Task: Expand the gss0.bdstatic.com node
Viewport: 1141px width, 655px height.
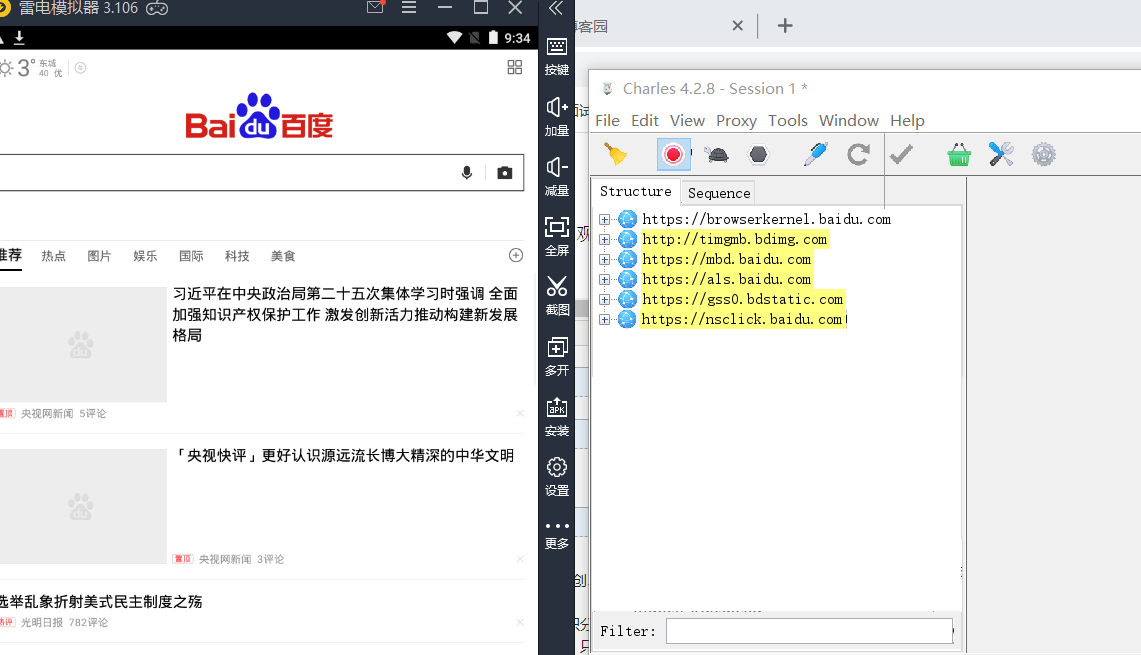Action: pos(604,299)
